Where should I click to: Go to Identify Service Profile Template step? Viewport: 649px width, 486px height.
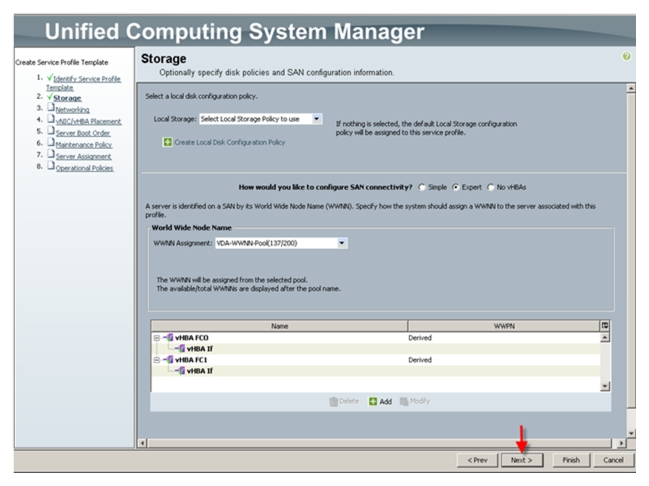pyautogui.click(x=83, y=83)
